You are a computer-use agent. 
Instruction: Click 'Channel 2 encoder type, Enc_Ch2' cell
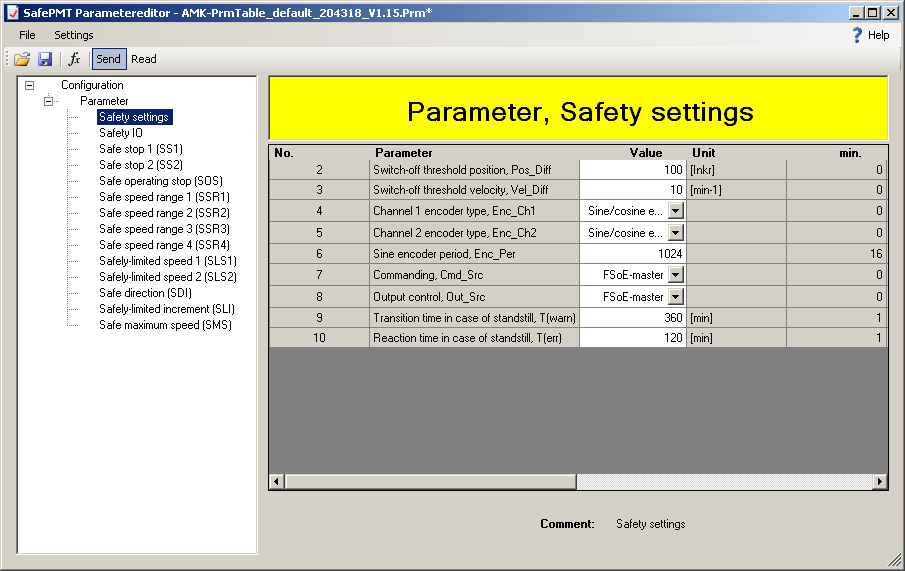pos(474,233)
